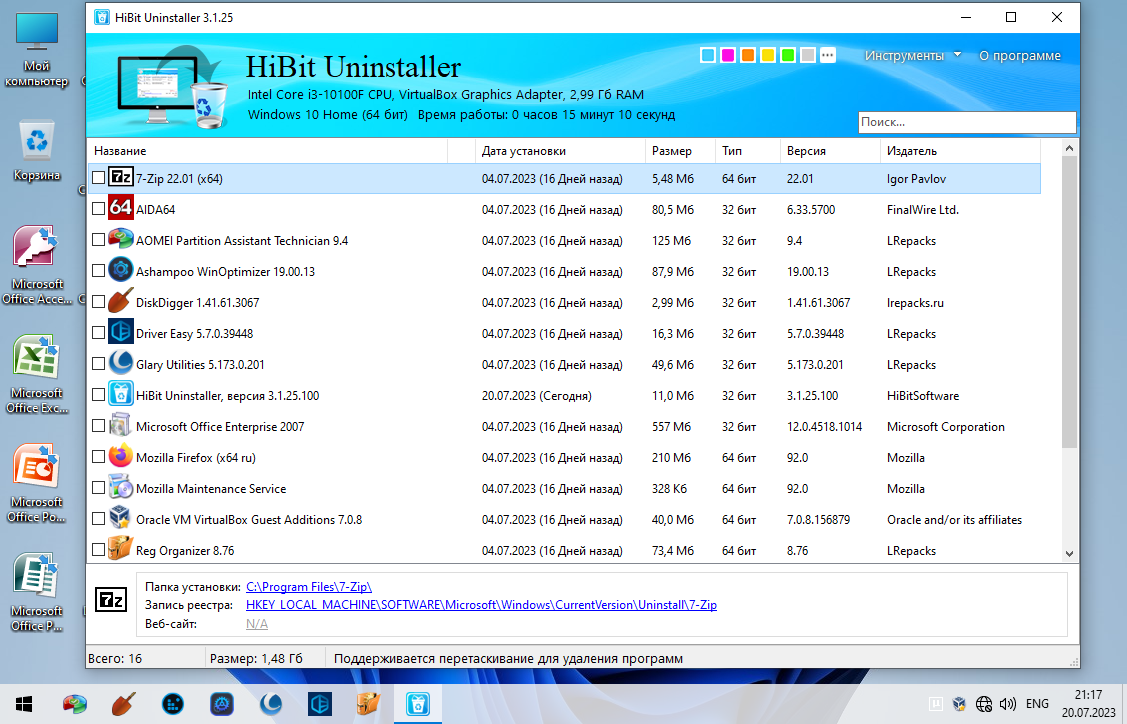Click the HiBit Uninstaller row icon
1127x724 pixels.
121,394
